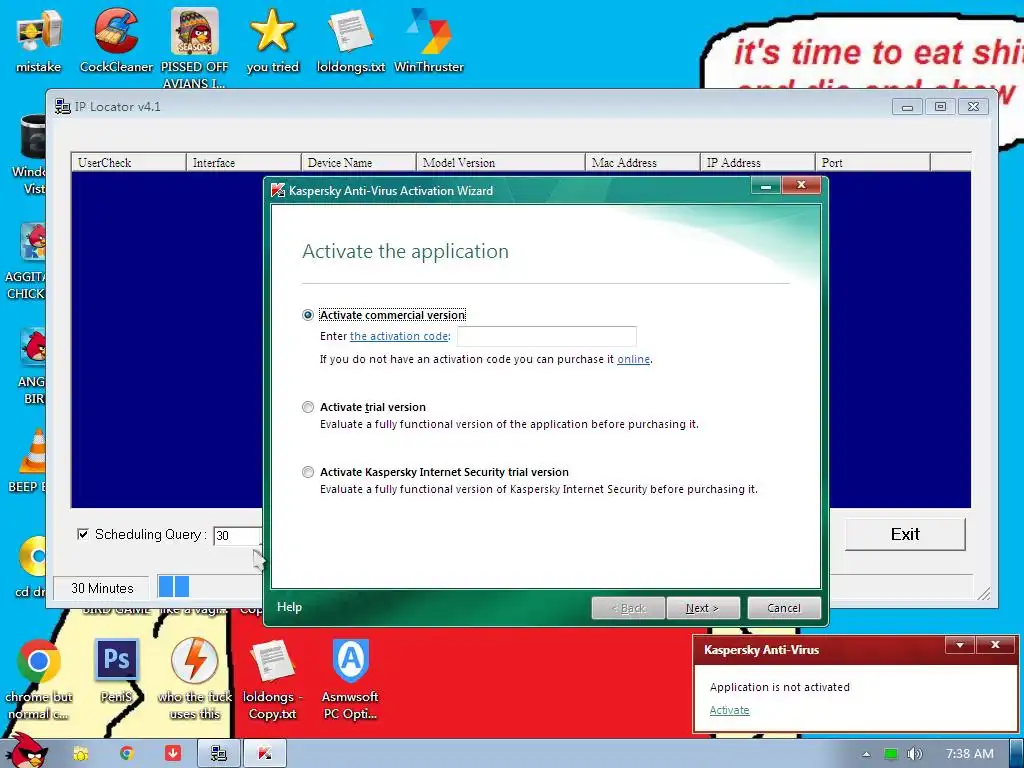Switch to IP Locator taskbar item
This screenshot has height=768, width=1024.
(219, 754)
